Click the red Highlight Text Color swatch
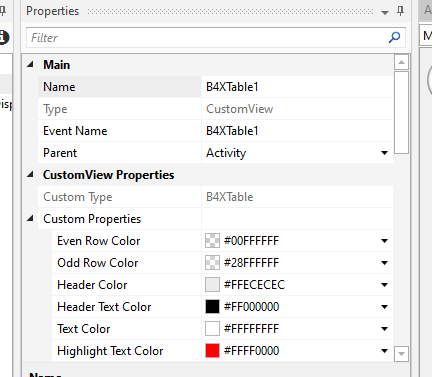The height and width of the screenshot is (377, 432). [212, 351]
